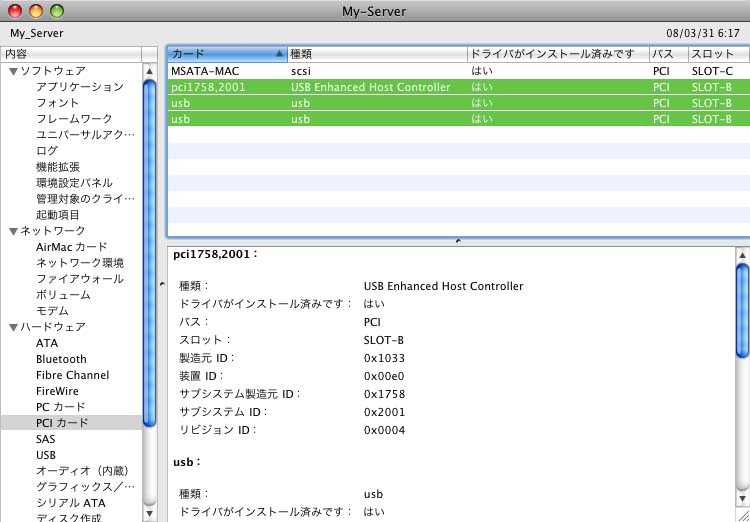The height and width of the screenshot is (522, 750).
Task: Click the scsi type cell
Action: point(301,71)
